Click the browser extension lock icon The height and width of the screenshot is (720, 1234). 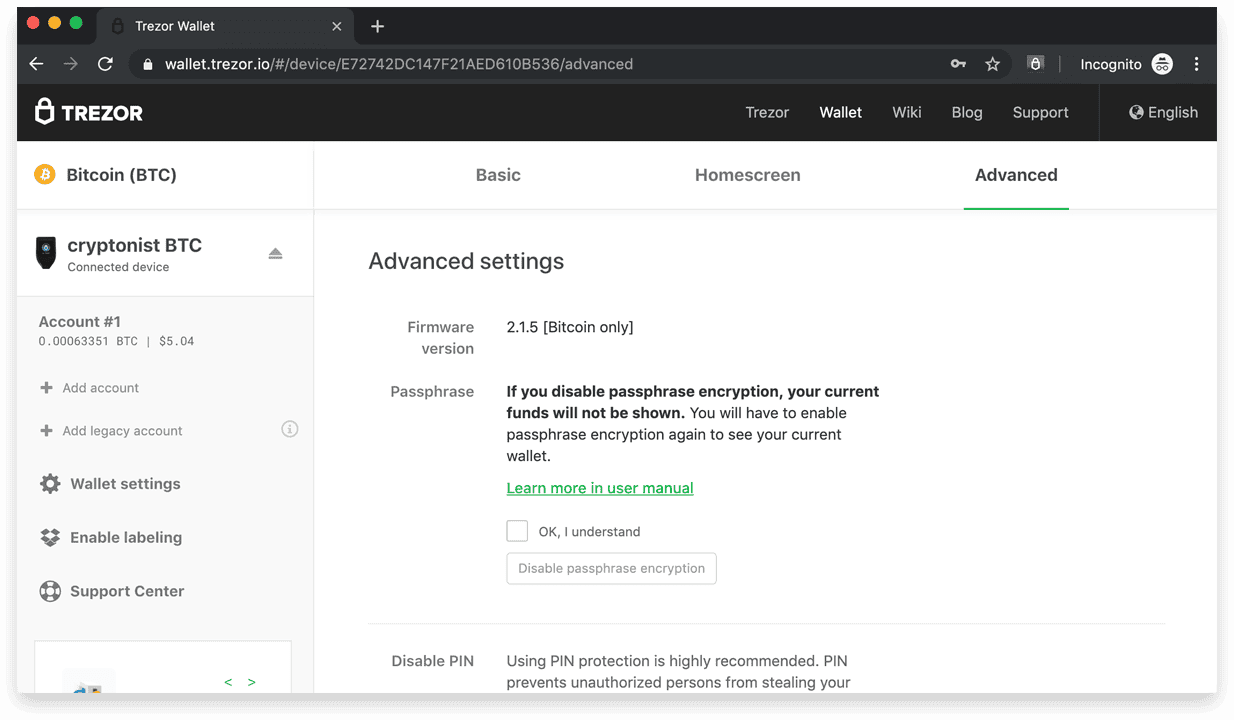point(1036,64)
